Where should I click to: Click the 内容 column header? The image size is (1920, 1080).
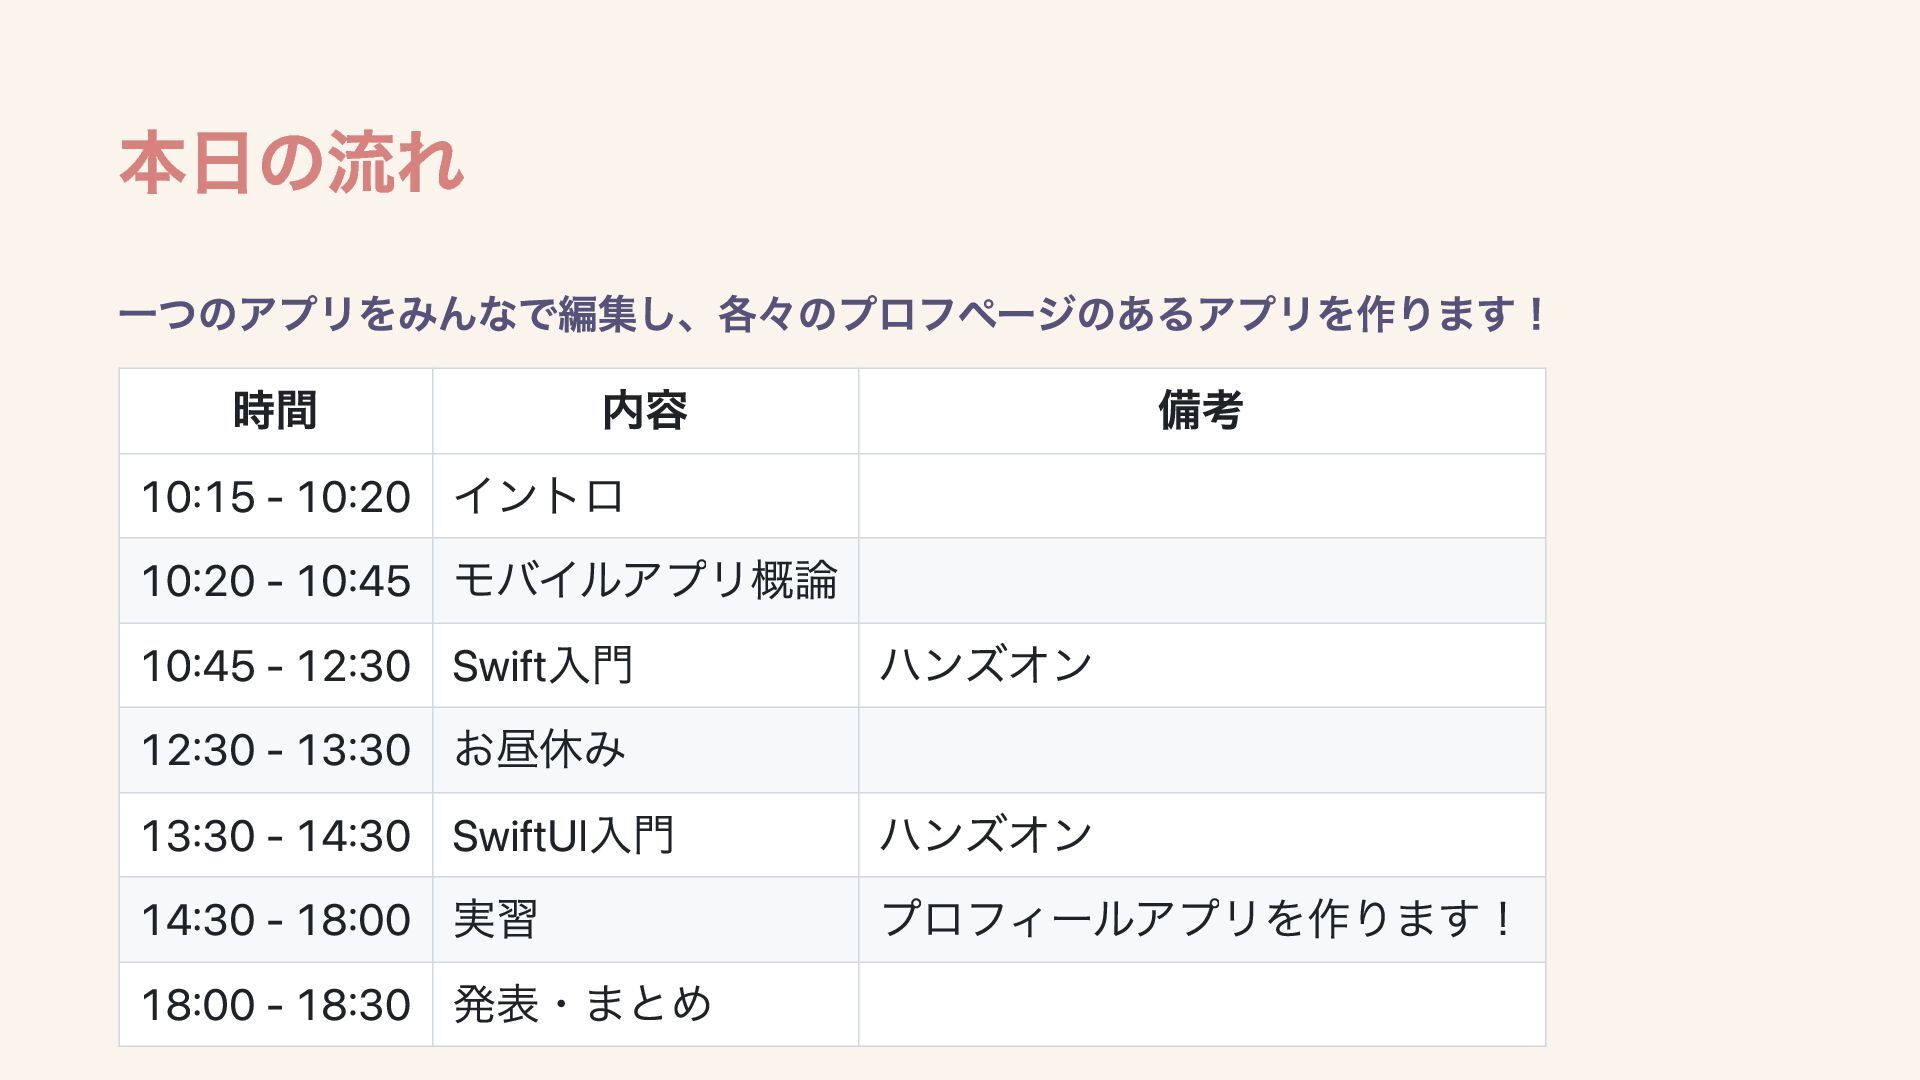(645, 411)
